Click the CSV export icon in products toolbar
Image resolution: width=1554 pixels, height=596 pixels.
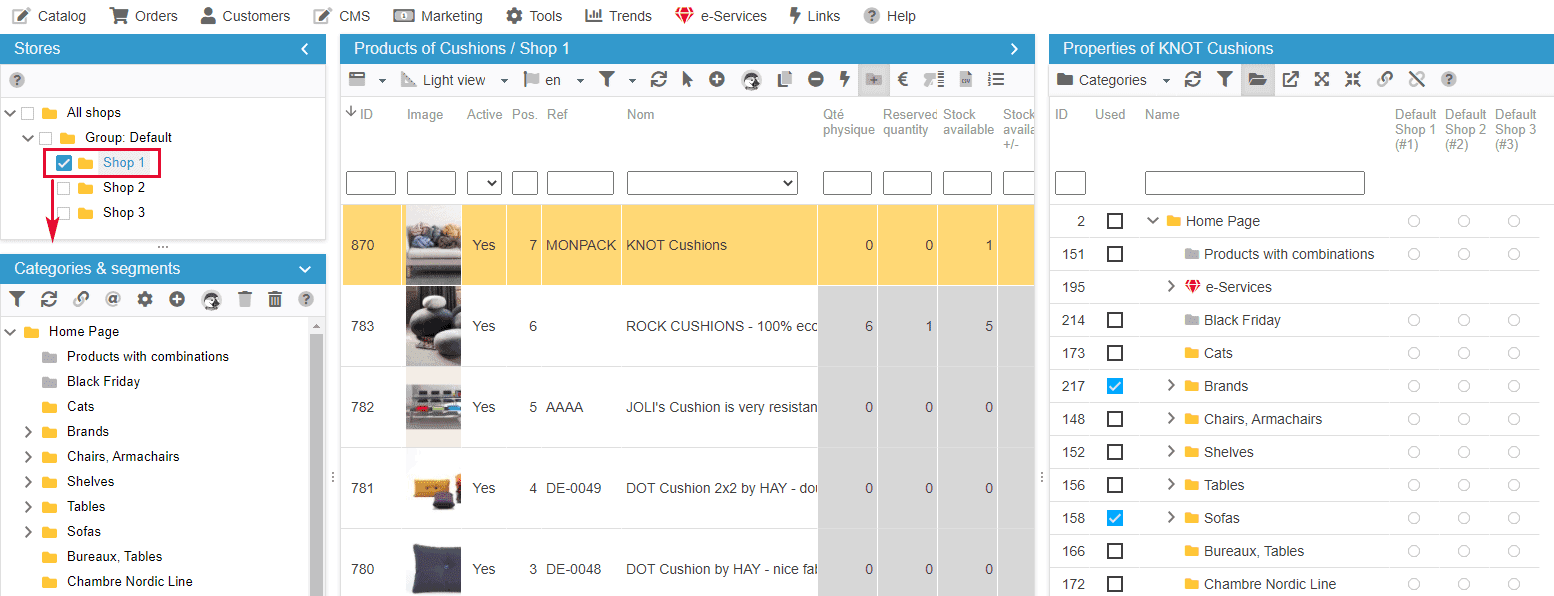[x=966, y=80]
